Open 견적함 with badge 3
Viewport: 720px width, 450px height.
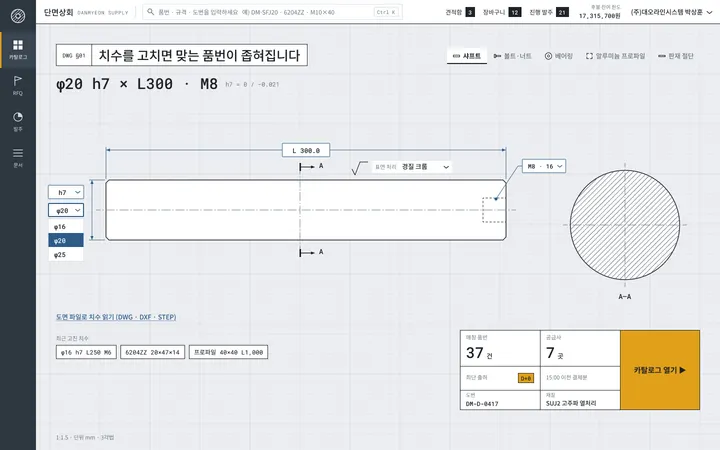(x=460, y=12)
